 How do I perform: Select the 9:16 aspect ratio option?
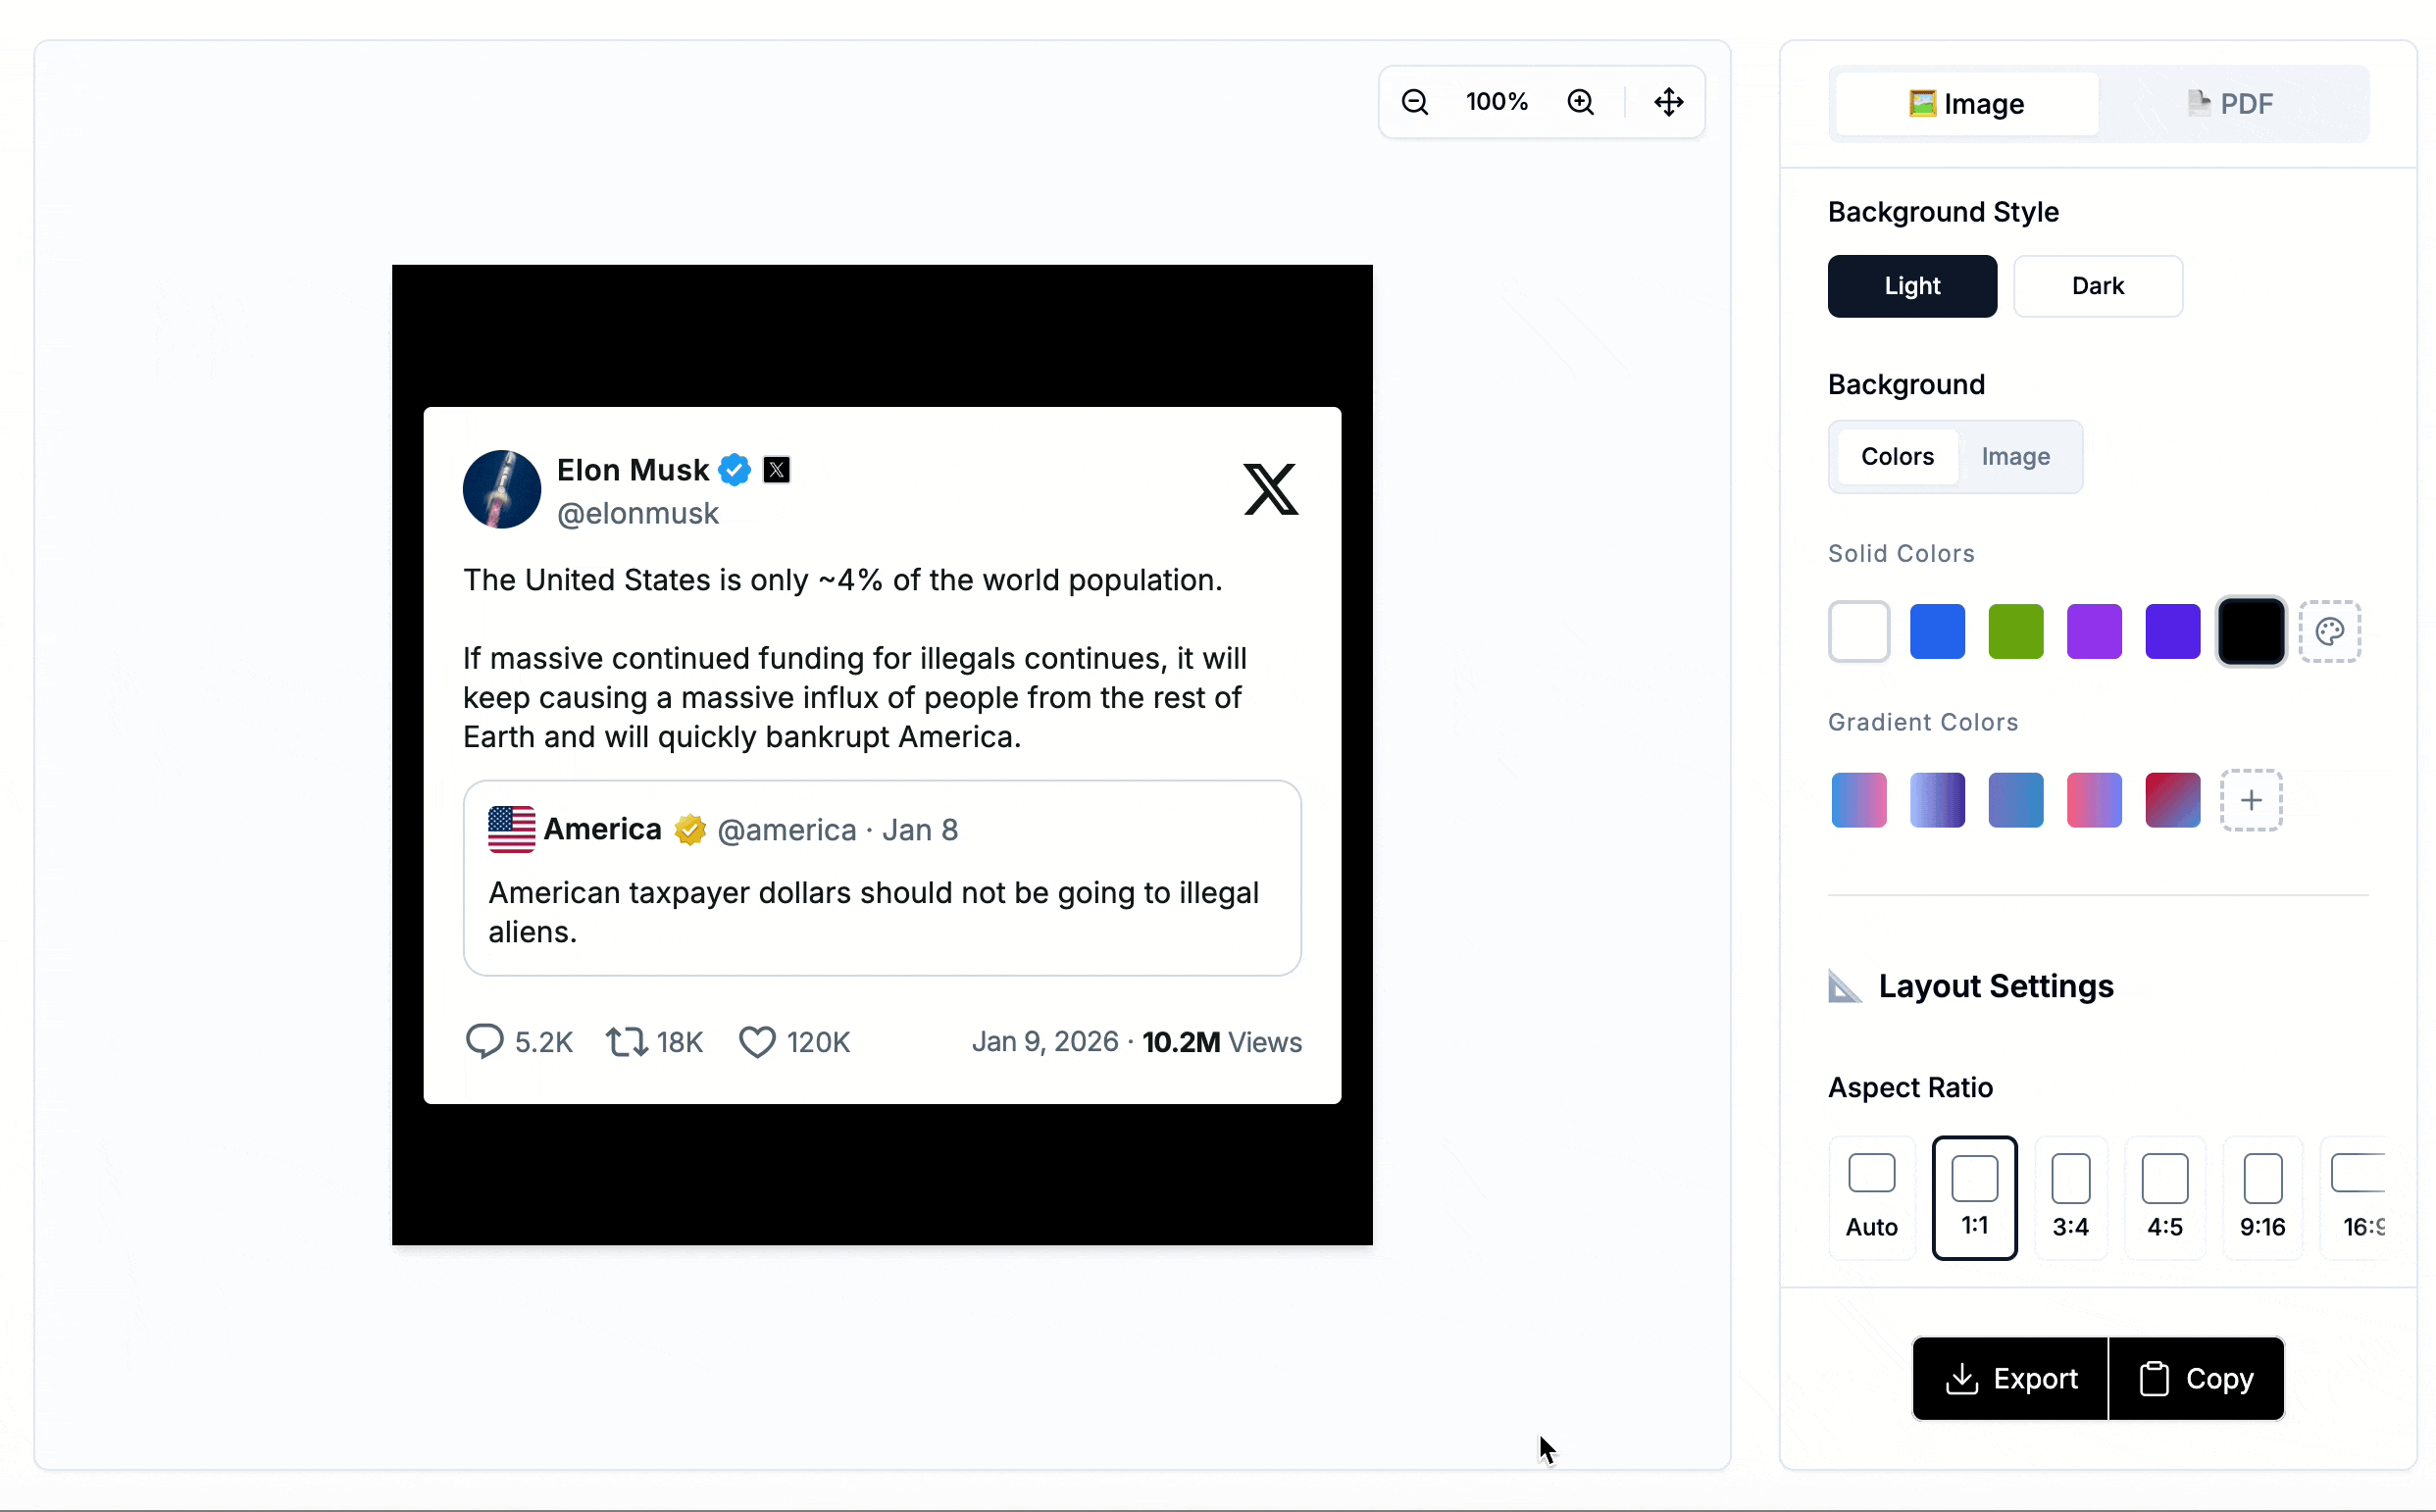click(2261, 1196)
